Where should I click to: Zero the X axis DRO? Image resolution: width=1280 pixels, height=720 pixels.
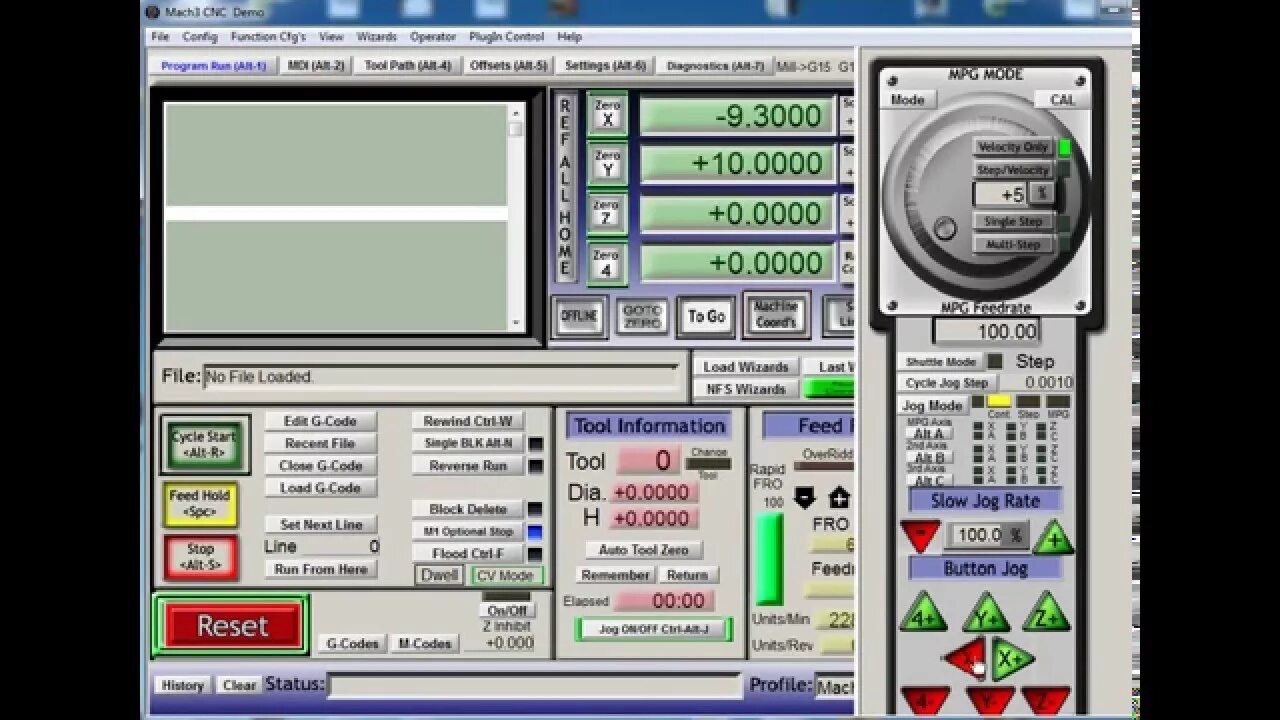(607, 114)
